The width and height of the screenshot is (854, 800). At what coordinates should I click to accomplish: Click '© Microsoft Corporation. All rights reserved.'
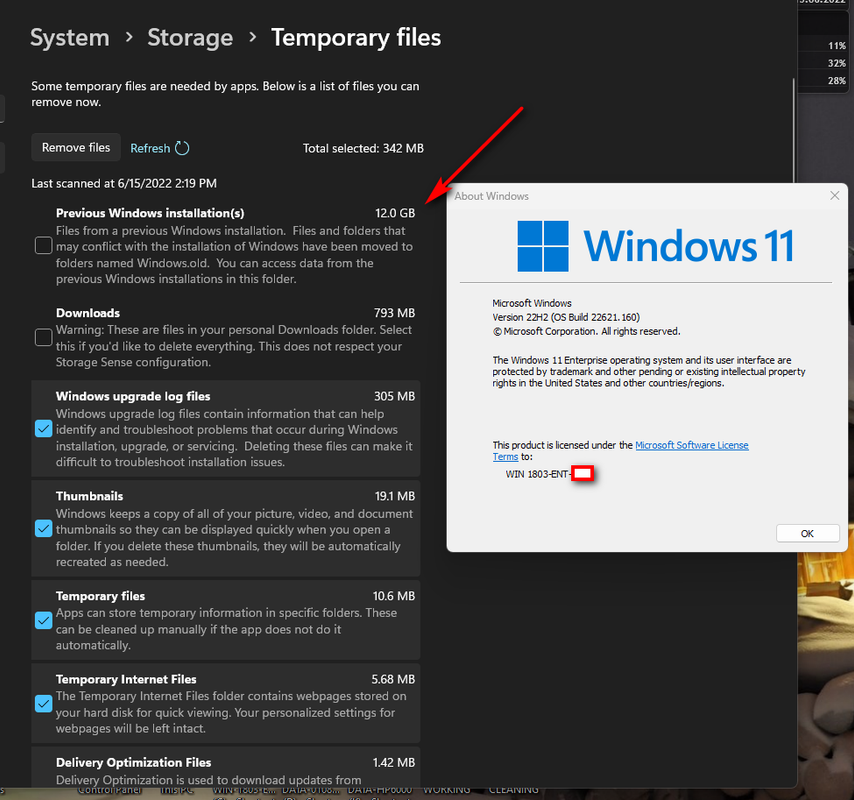pos(587,331)
